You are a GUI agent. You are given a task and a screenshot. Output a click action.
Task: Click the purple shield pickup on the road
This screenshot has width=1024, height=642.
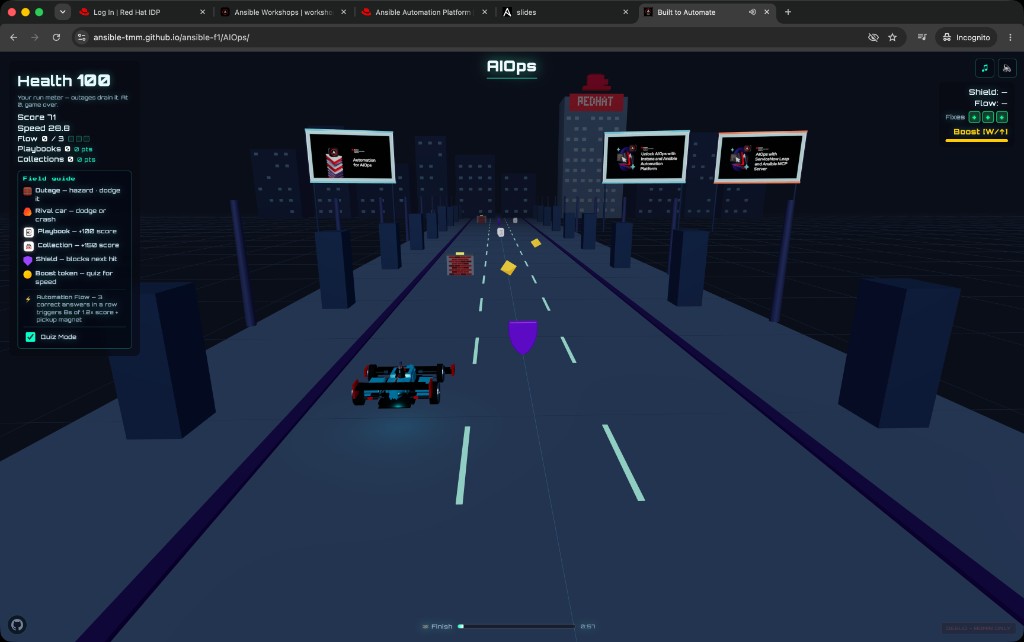click(x=522, y=338)
